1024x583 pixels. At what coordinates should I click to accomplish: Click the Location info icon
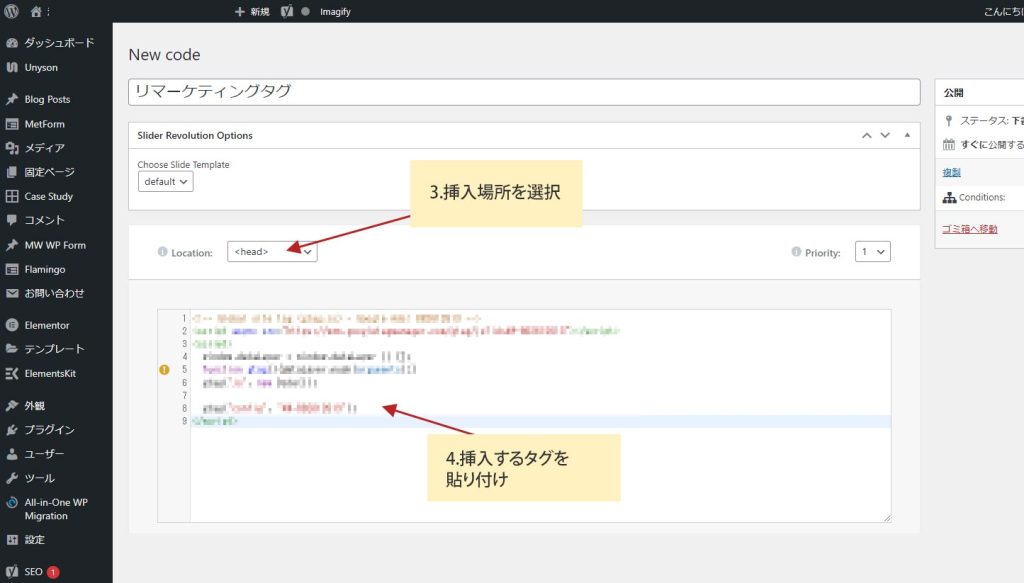[x=162, y=252]
